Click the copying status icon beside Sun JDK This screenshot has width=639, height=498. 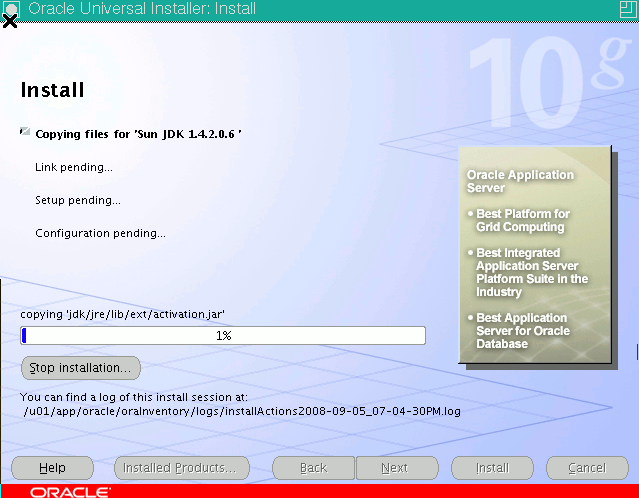click(x=25, y=132)
